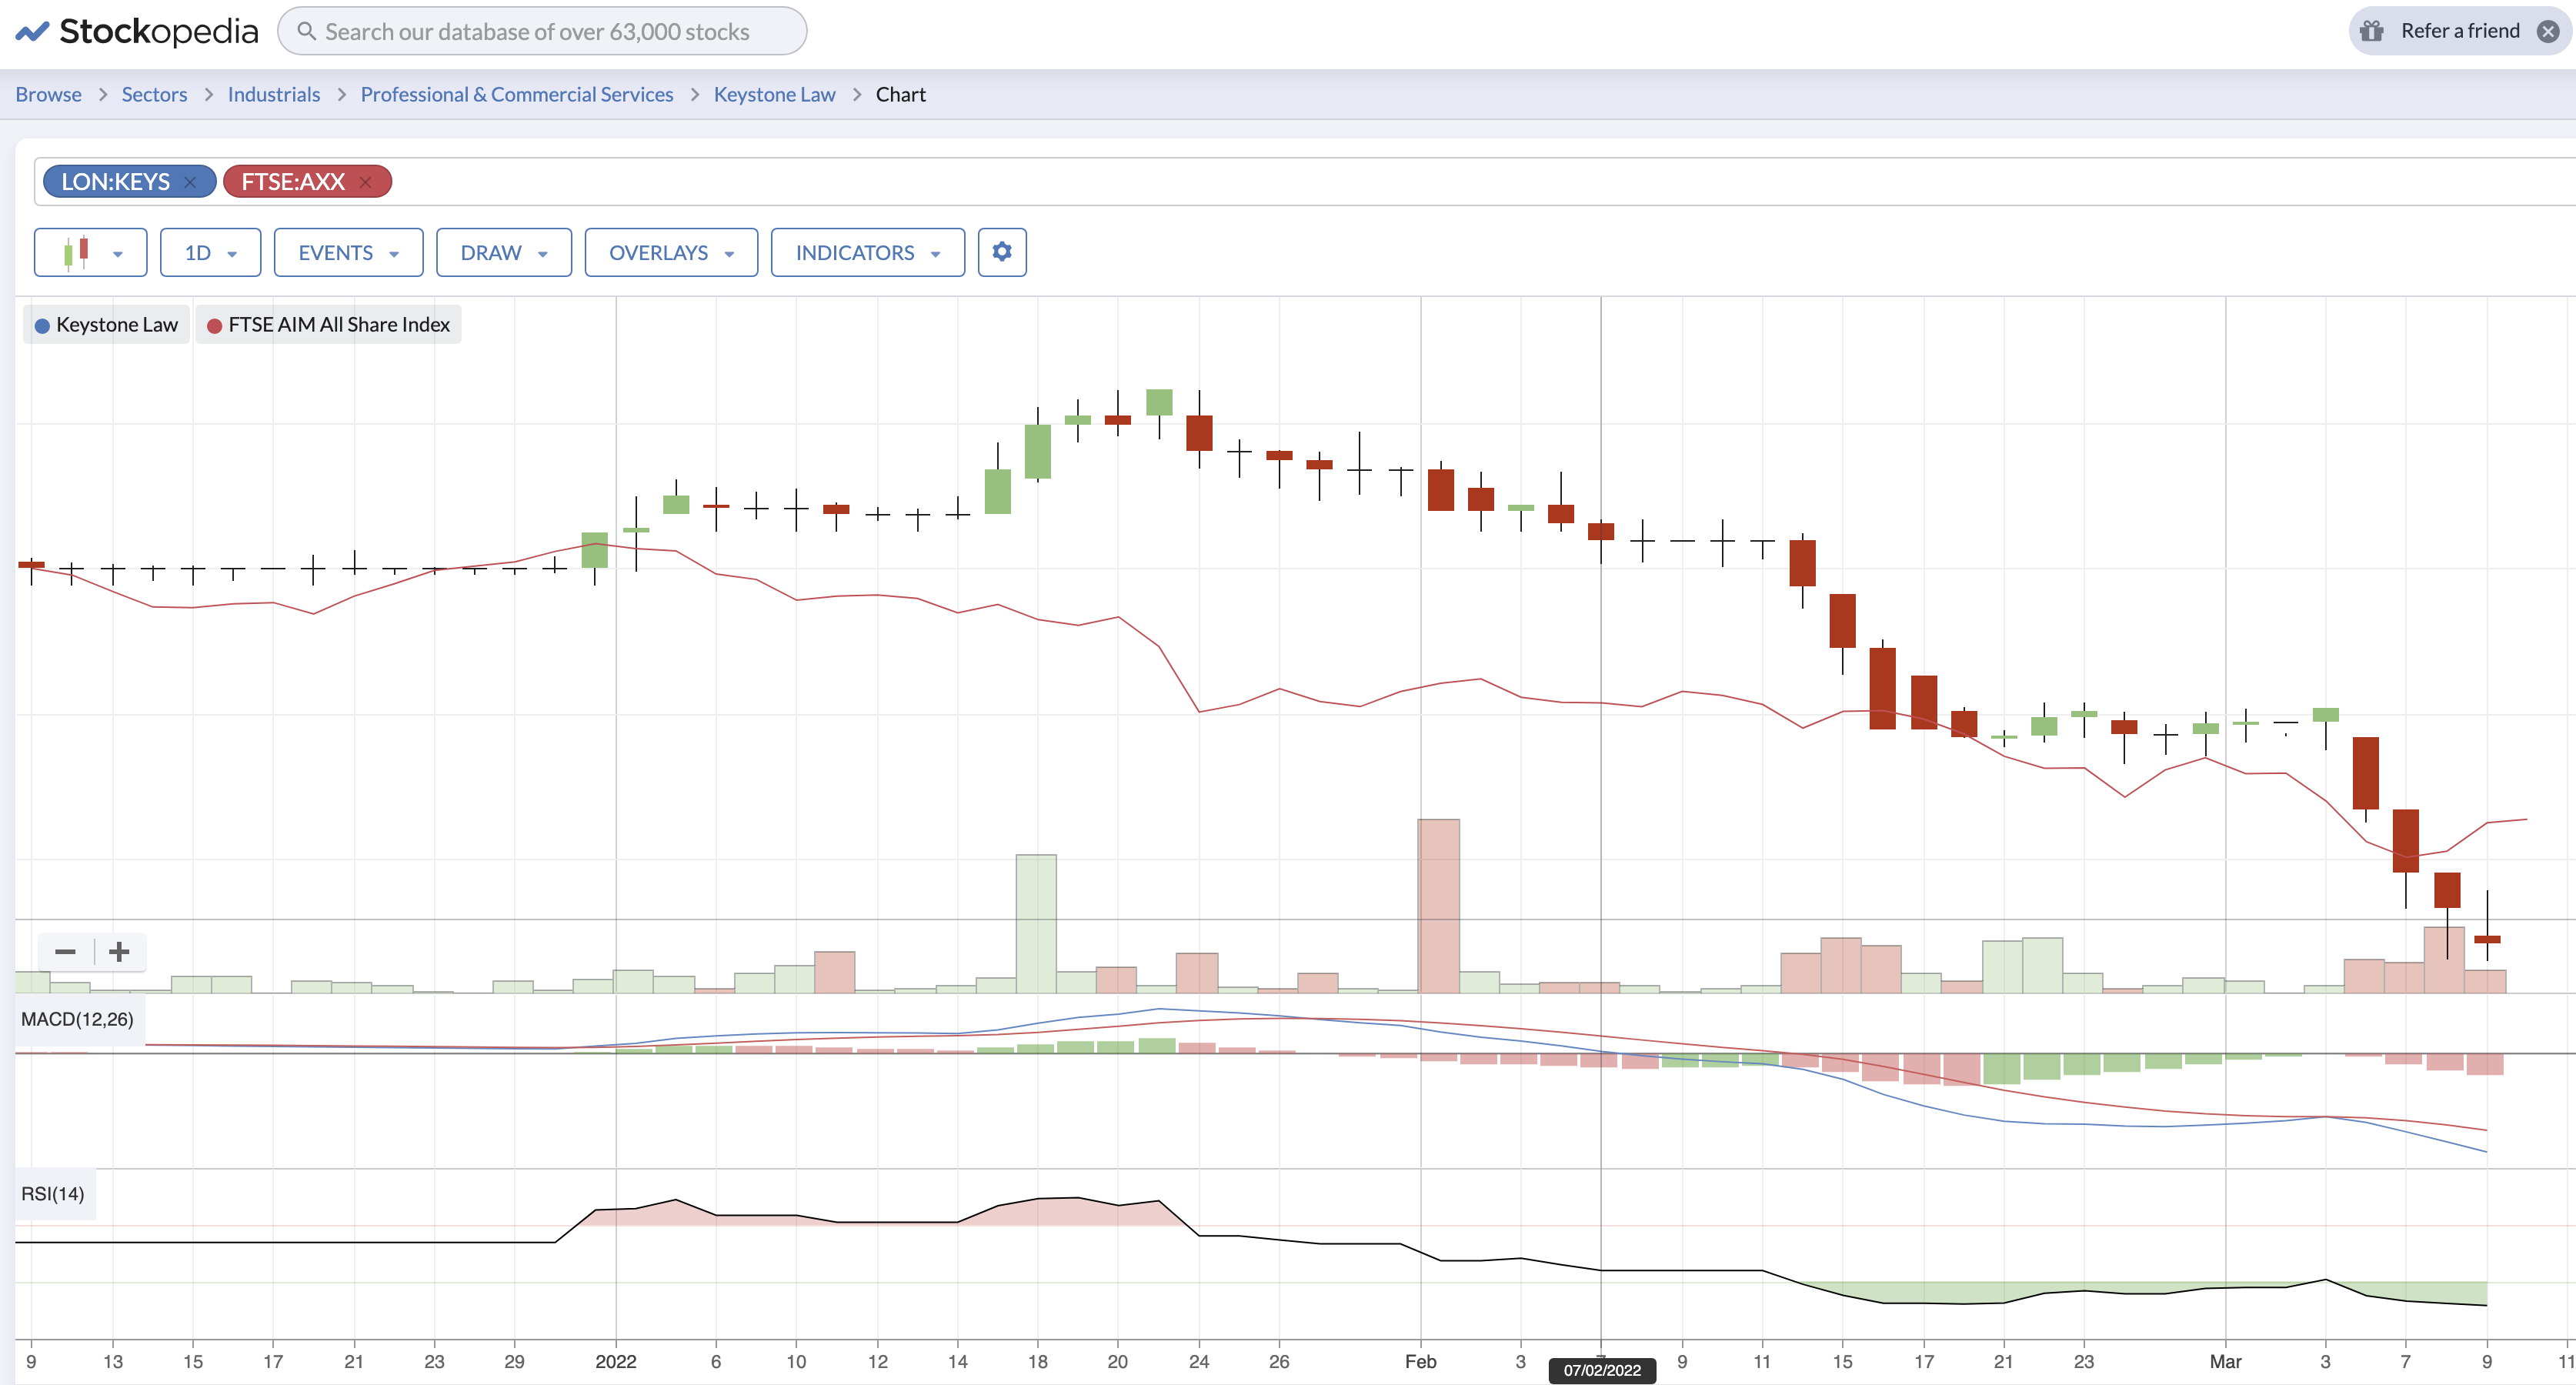Screen dimensions: 2576x1385
Task: Go to Keystone Law breadcrumb page
Action: [774, 94]
